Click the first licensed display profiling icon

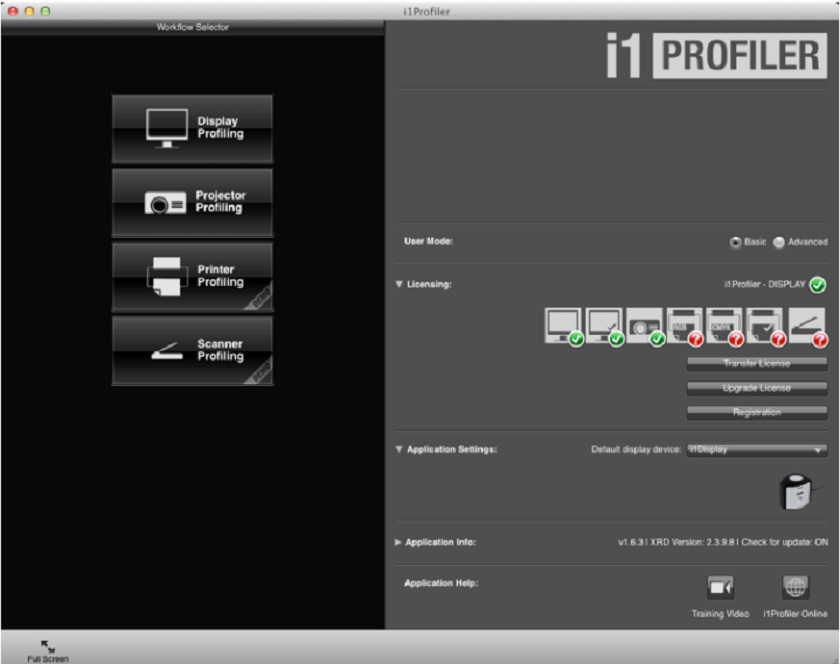[563, 326]
